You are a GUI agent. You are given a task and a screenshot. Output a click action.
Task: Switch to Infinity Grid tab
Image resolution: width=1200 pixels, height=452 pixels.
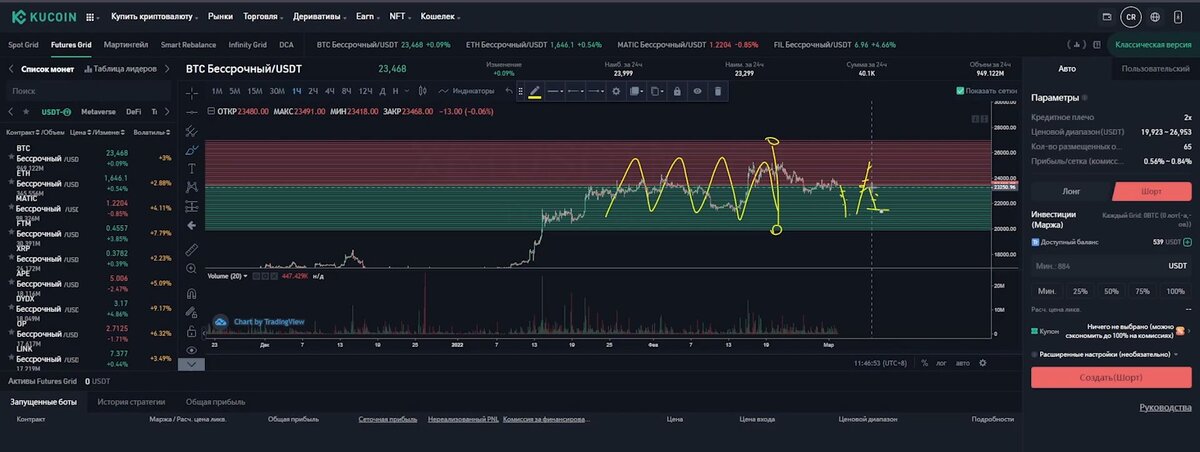pyautogui.click(x=247, y=45)
